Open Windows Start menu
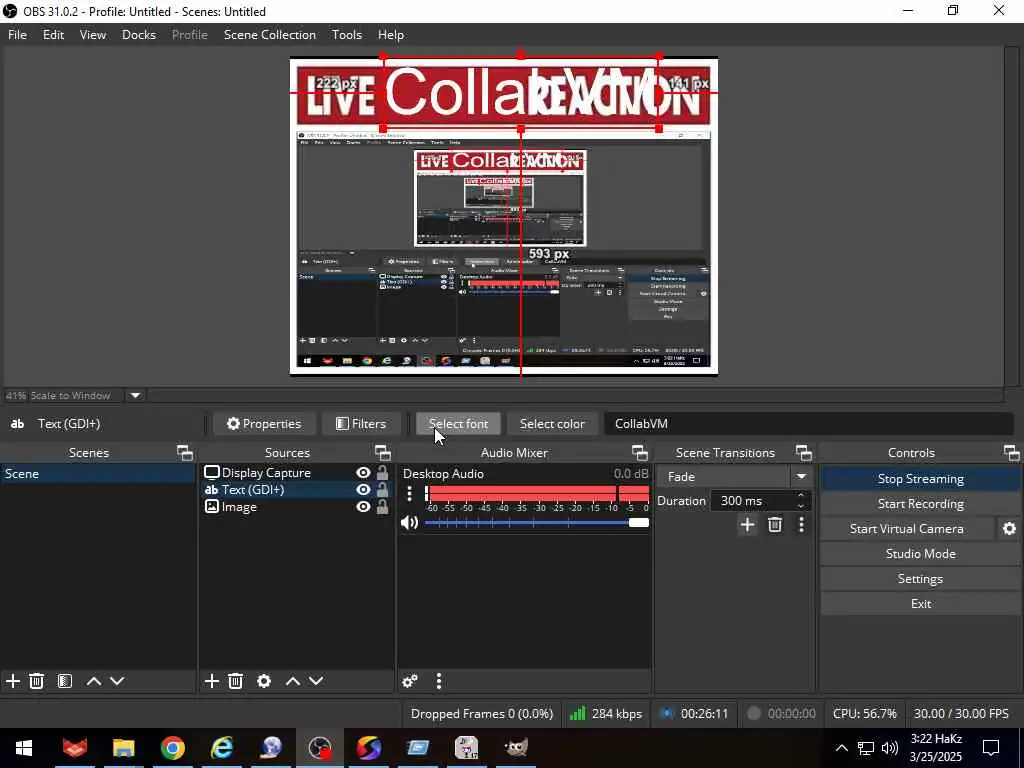Viewport: 1024px width, 768px height. pyautogui.click(x=24, y=748)
